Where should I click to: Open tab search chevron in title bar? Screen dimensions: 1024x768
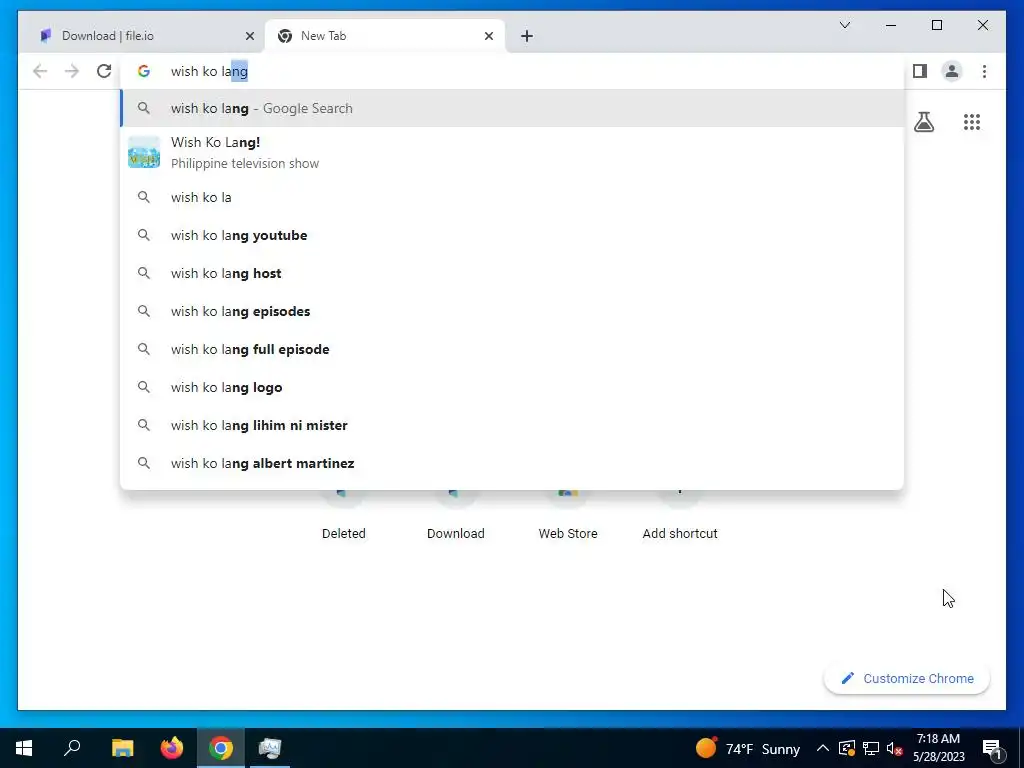(844, 25)
